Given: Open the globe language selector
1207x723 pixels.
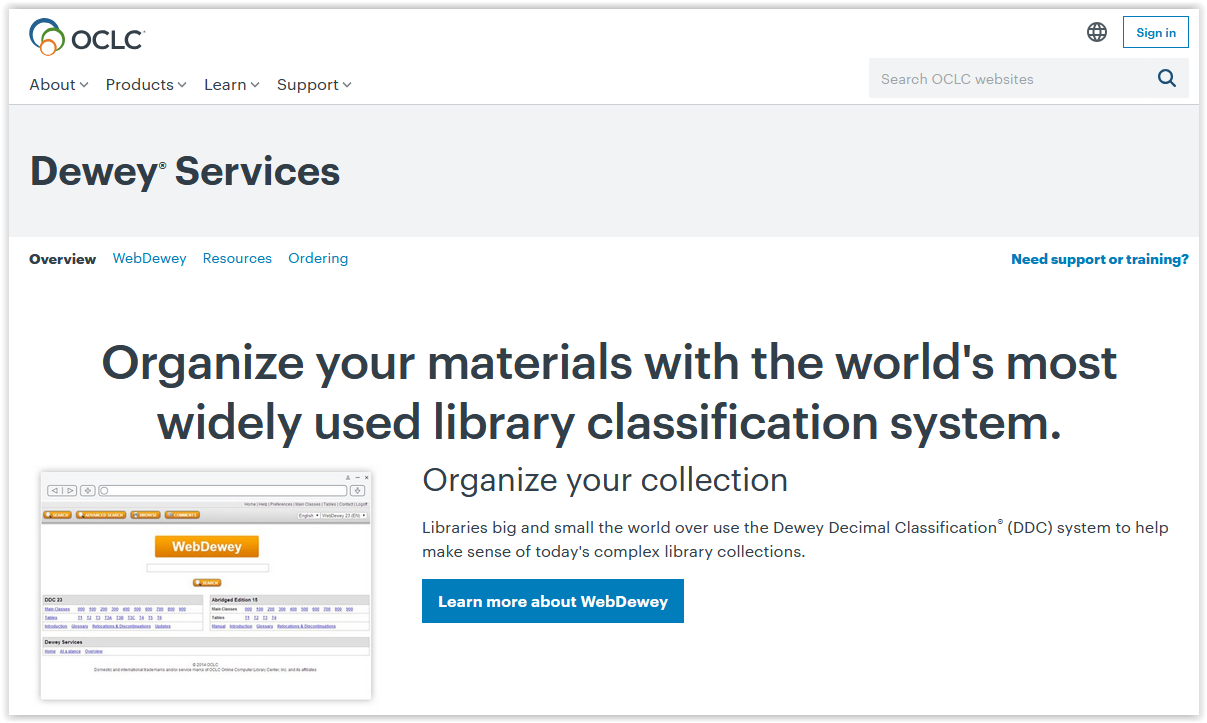Looking at the screenshot, I should coord(1097,32).
